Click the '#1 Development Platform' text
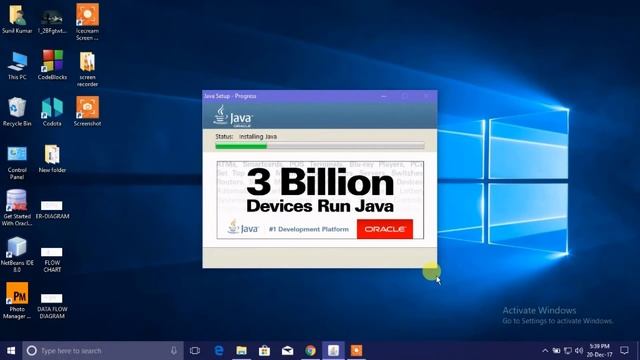 pos(309,229)
